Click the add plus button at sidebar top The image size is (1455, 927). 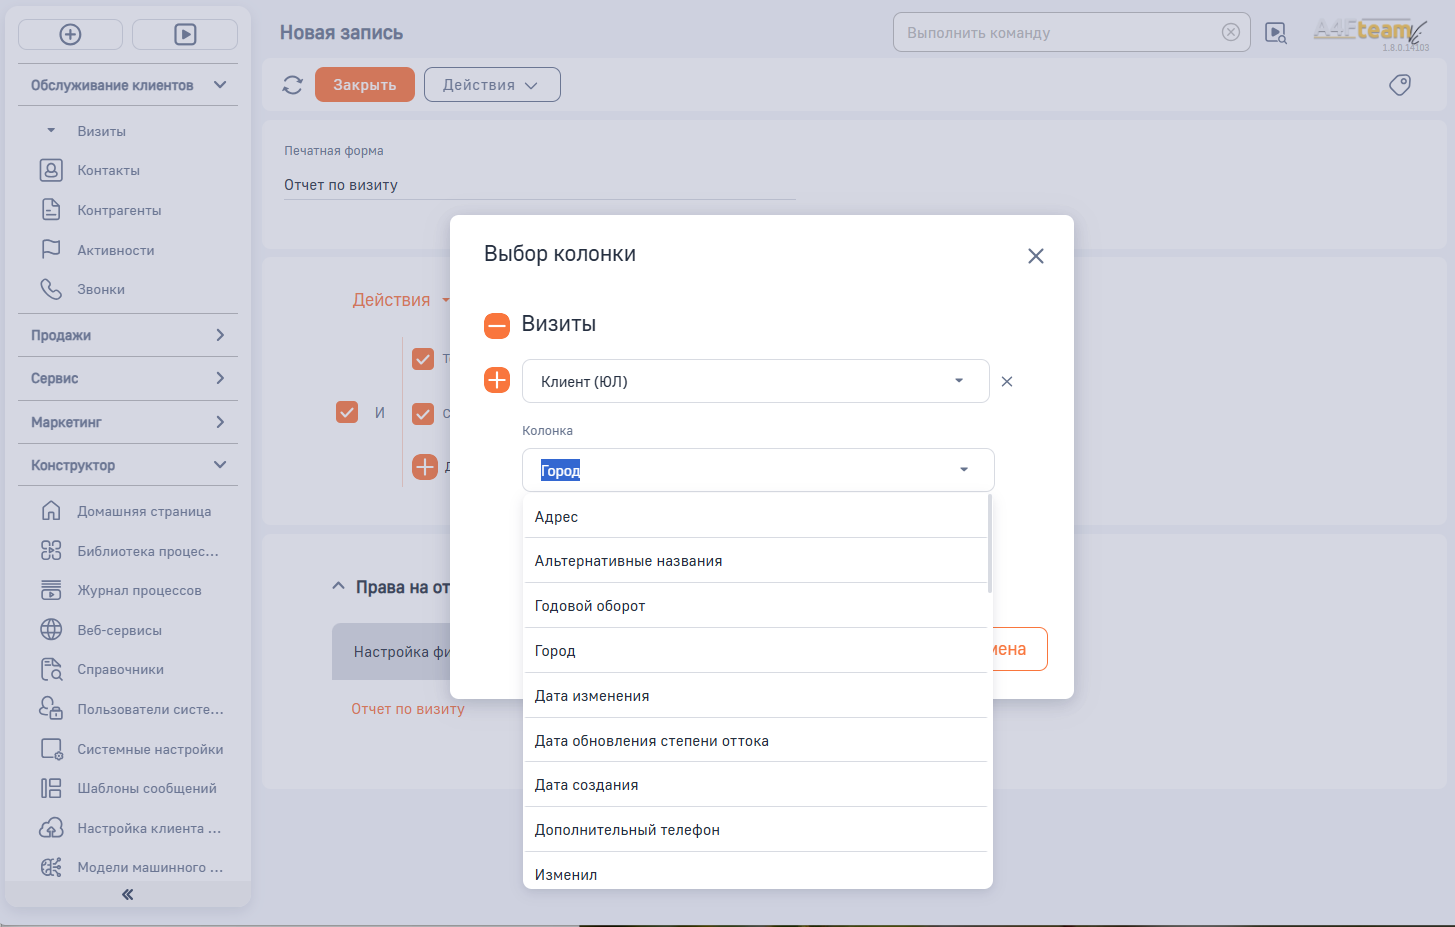(70, 34)
